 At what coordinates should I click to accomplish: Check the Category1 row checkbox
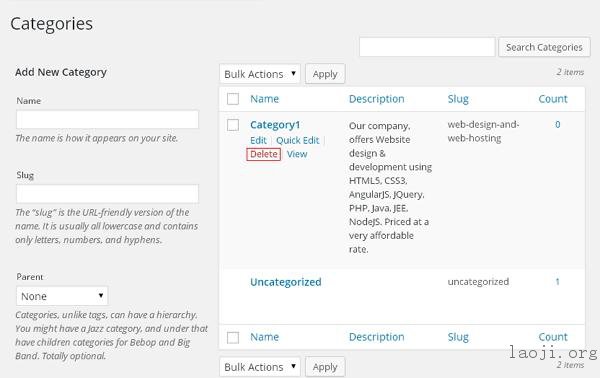(233, 125)
